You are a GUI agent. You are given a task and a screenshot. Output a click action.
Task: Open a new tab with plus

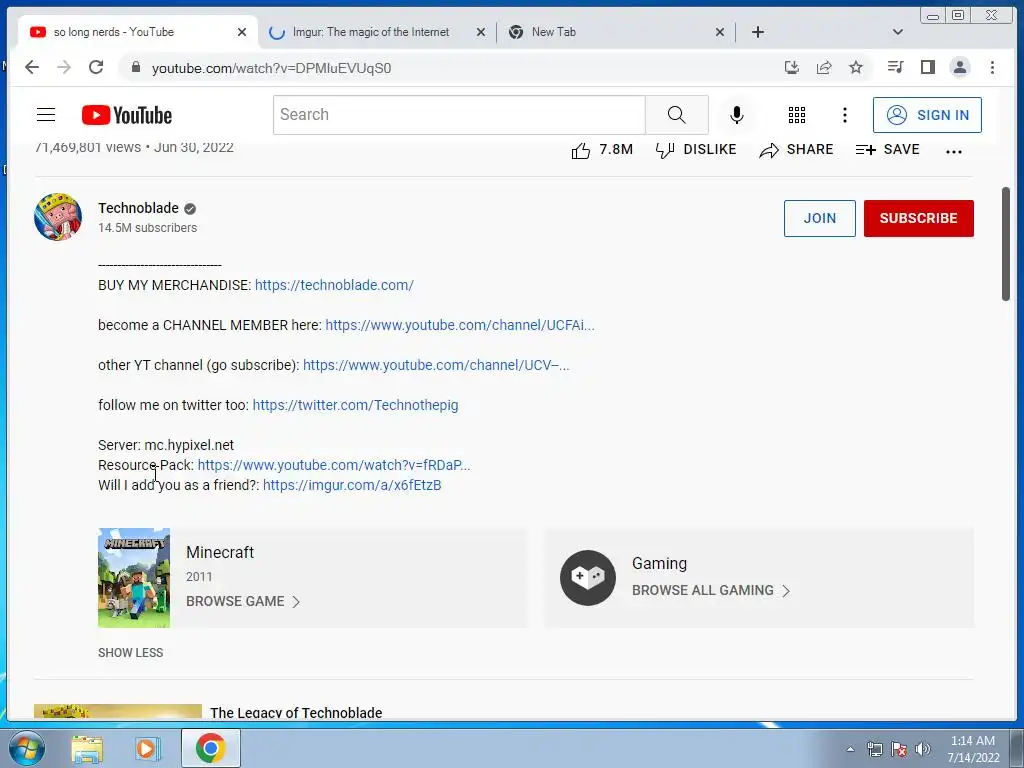tap(758, 32)
